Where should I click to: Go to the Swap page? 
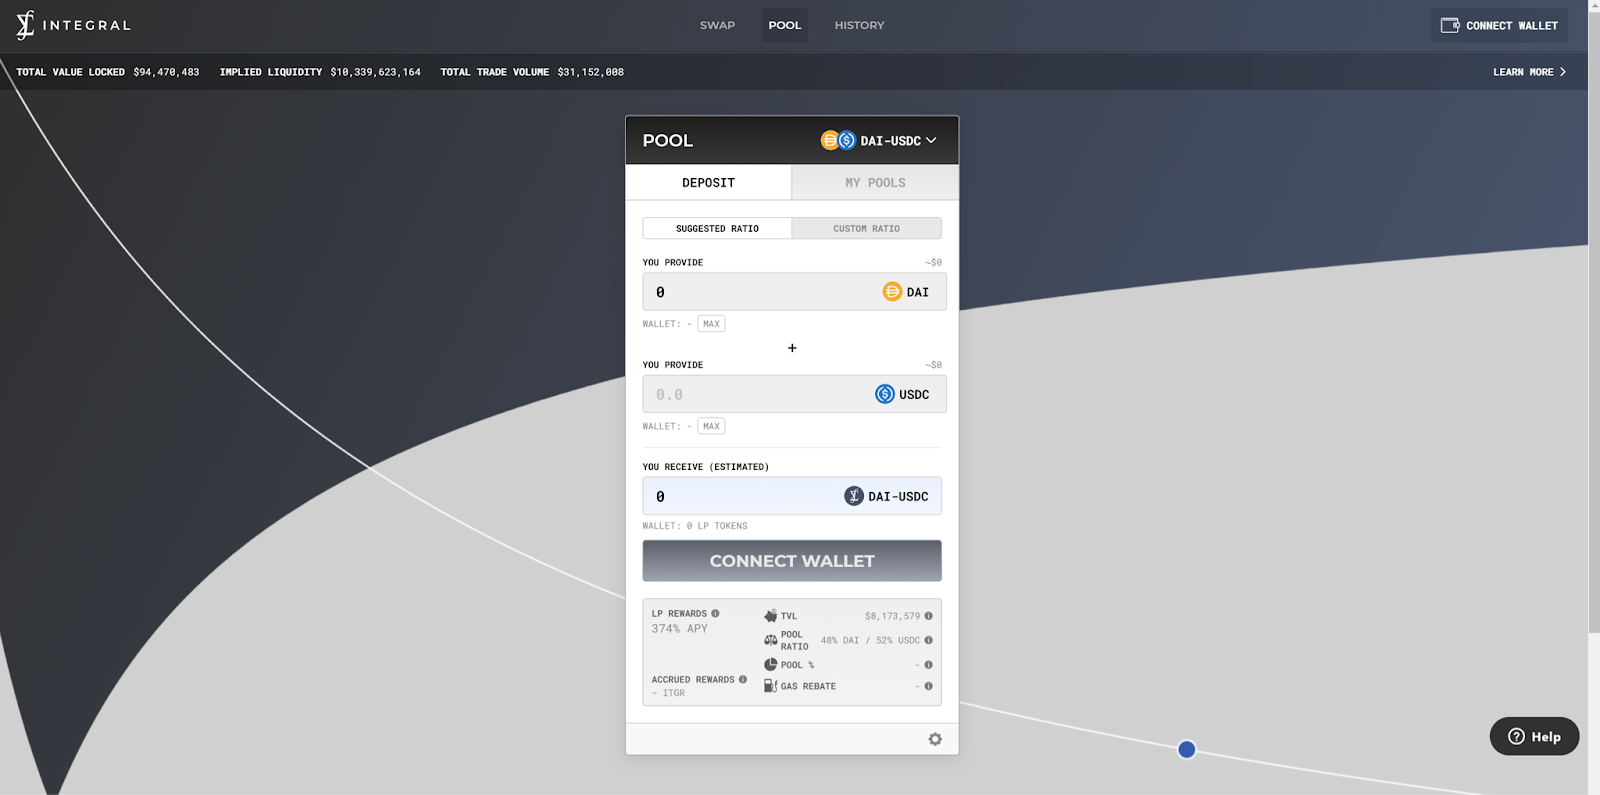(x=717, y=25)
